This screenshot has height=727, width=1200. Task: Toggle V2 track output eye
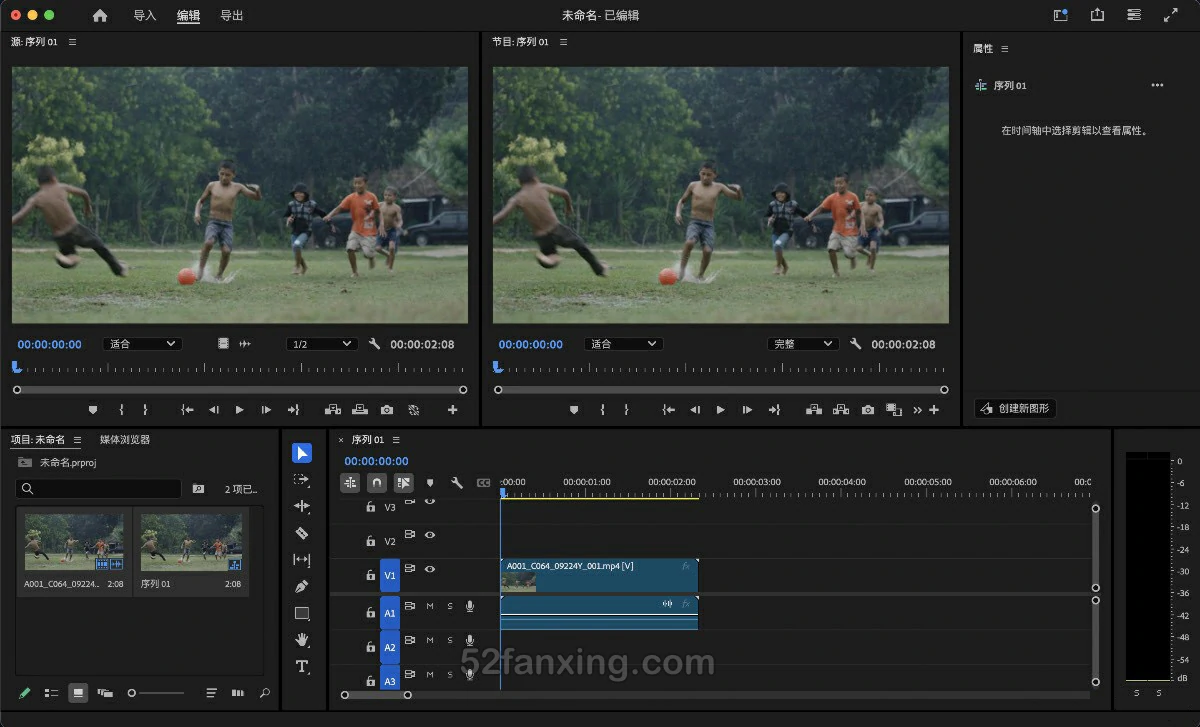pyautogui.click(x=430, y=535)
